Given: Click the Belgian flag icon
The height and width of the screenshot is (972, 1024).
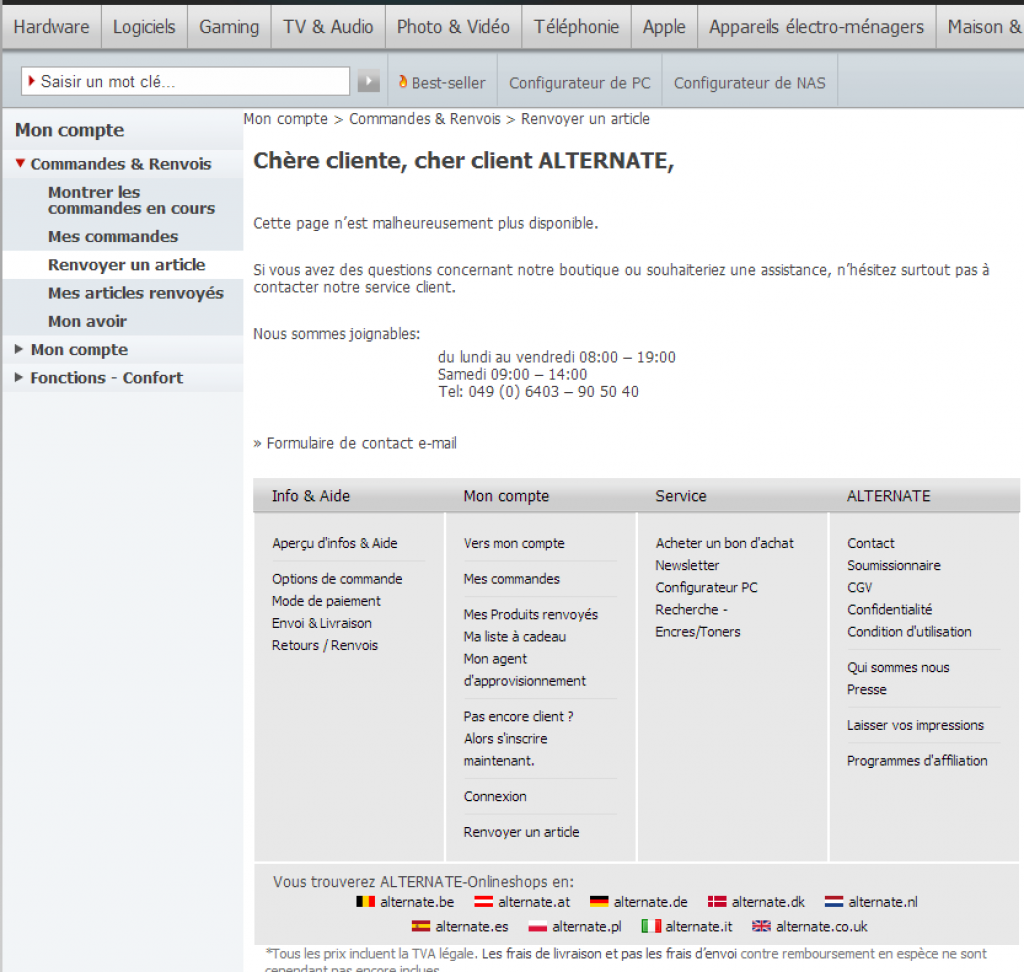Looking at the screenshot, I should click(365, 901).
